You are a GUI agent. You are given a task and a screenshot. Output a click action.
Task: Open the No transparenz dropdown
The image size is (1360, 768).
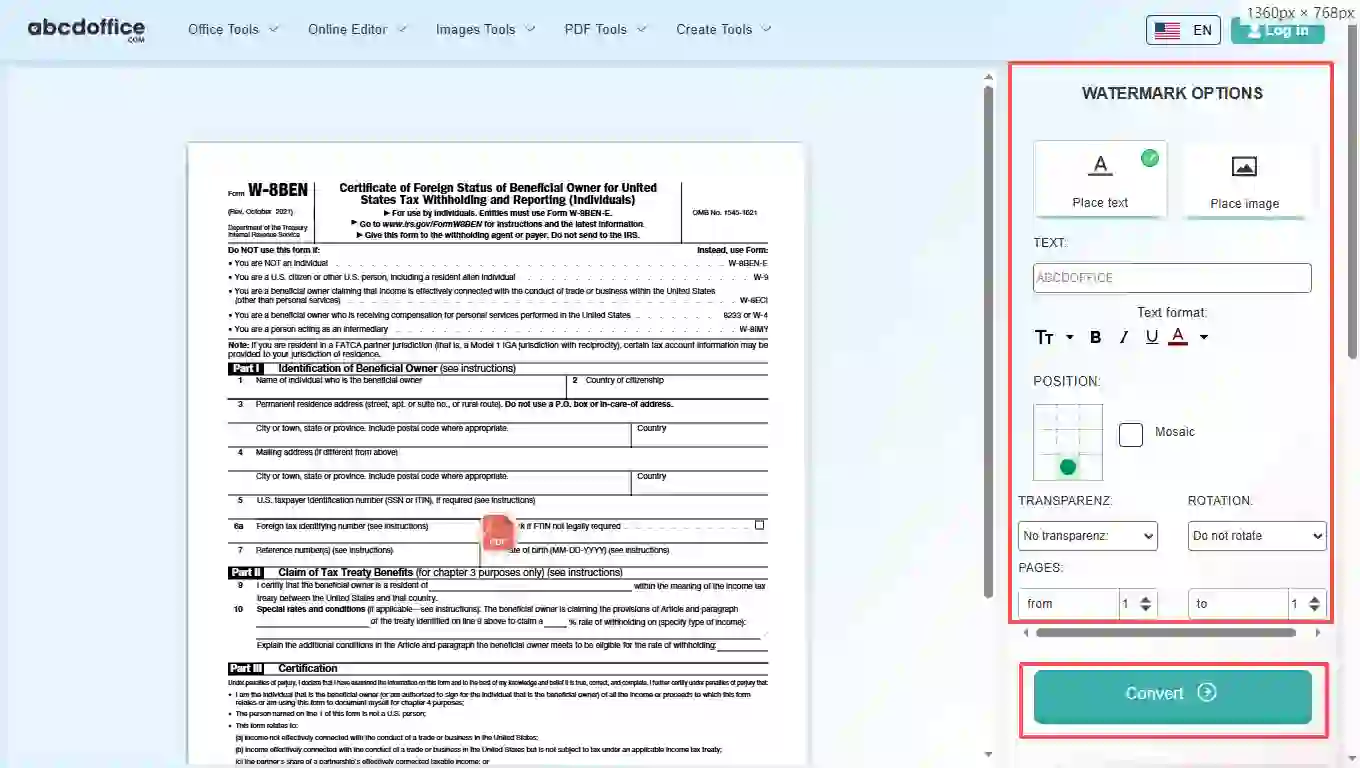coord(1088,536)
